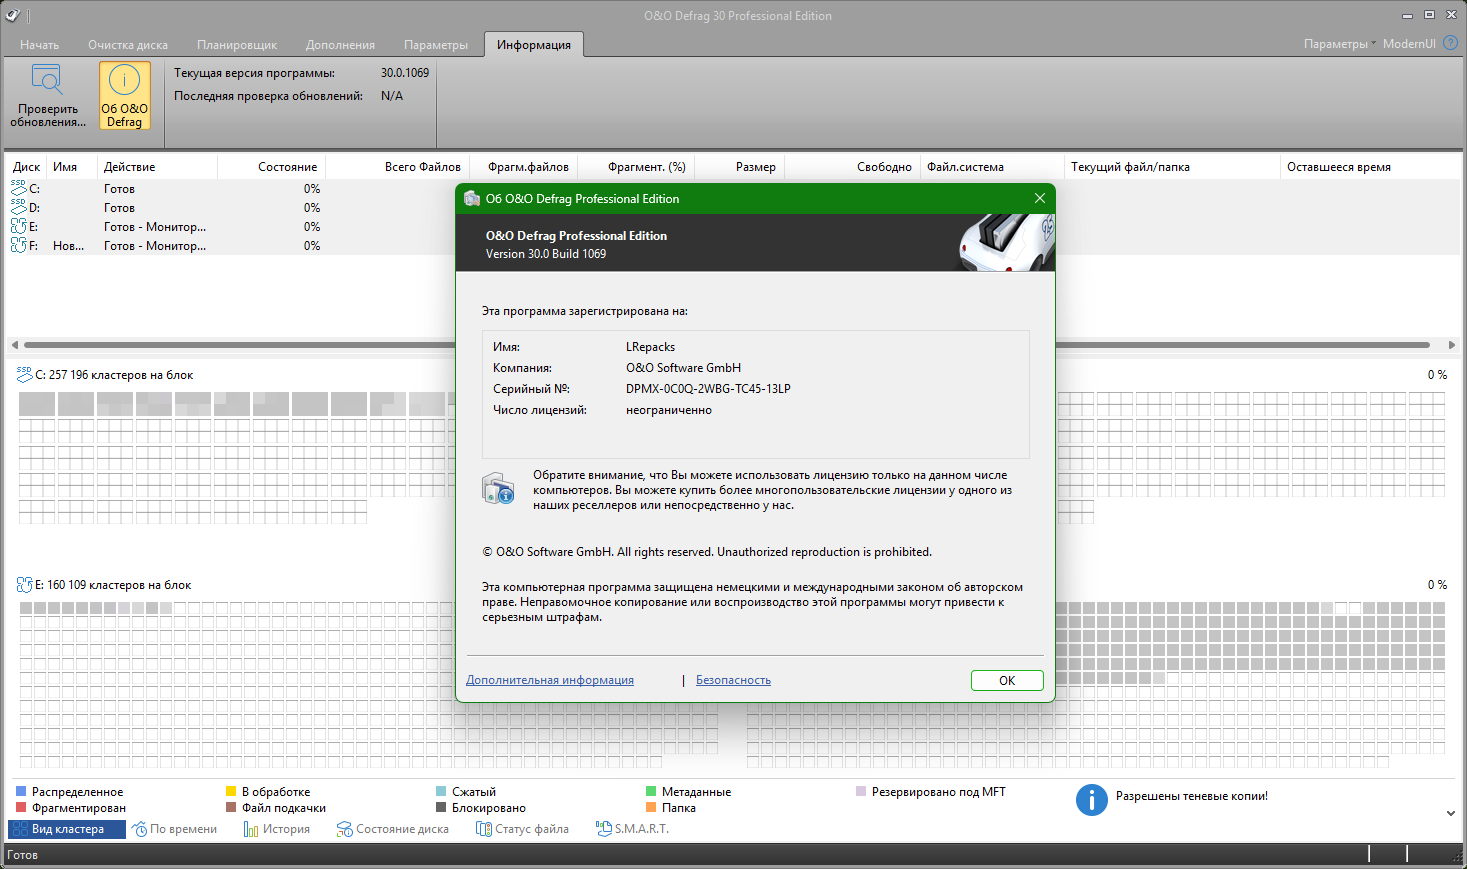Switch to the Статус файла view
Image resolution: width=1467 pixels, height=869 pixels.
pos(522,829)
